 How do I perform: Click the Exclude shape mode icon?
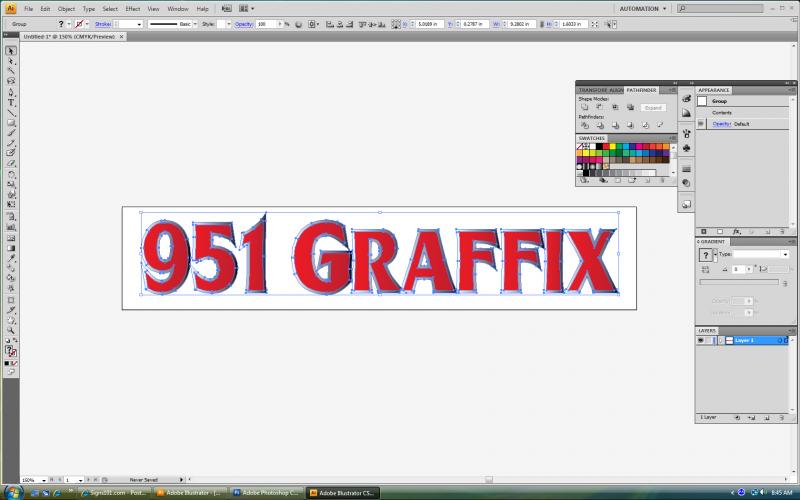(x=631, y=108)
